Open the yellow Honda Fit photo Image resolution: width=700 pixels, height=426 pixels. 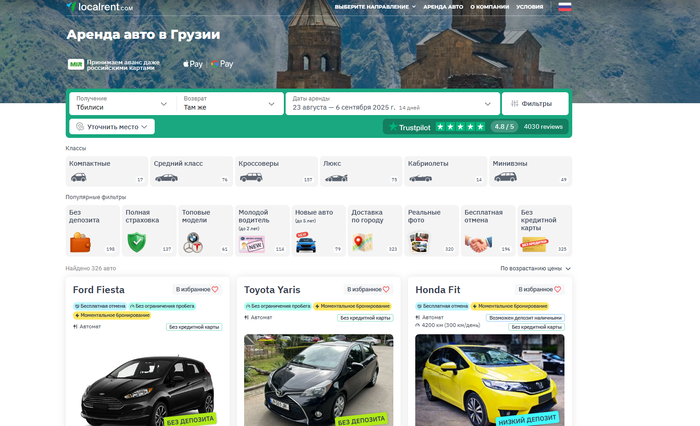490,380
